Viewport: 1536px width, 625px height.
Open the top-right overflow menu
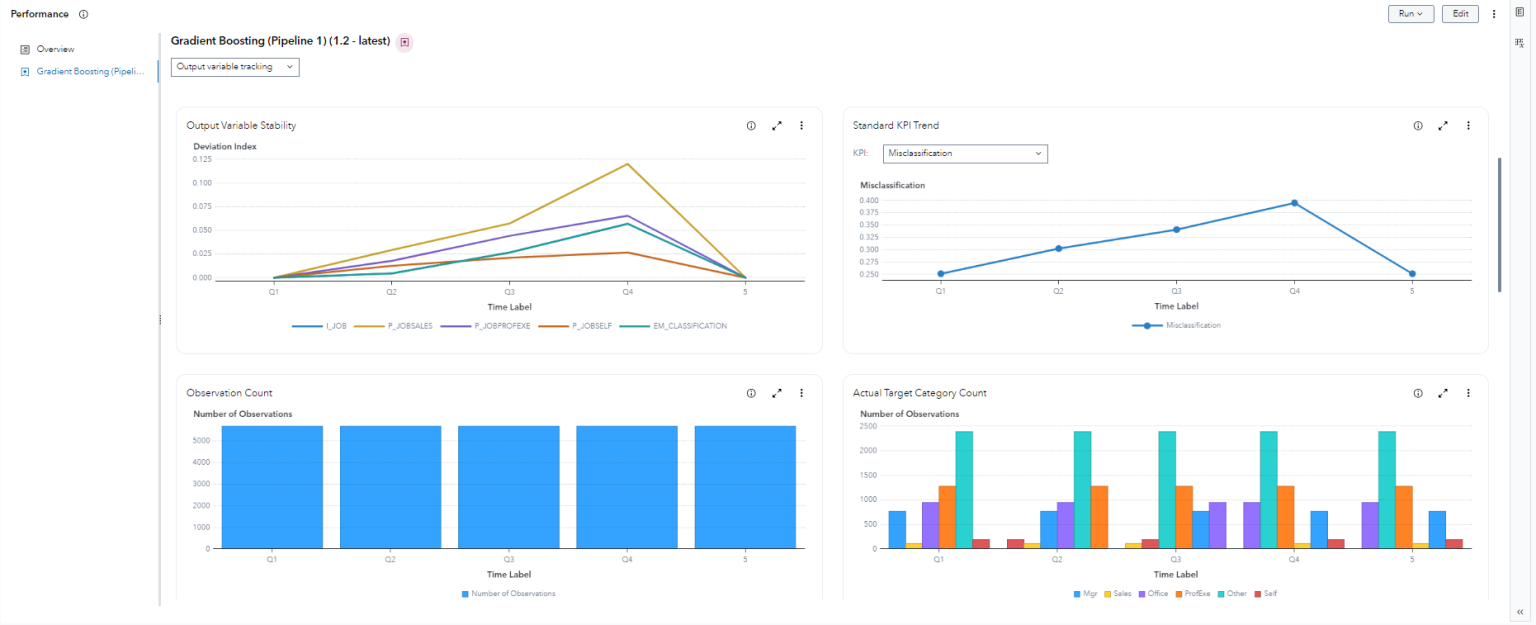click(x=1494, y=14)
